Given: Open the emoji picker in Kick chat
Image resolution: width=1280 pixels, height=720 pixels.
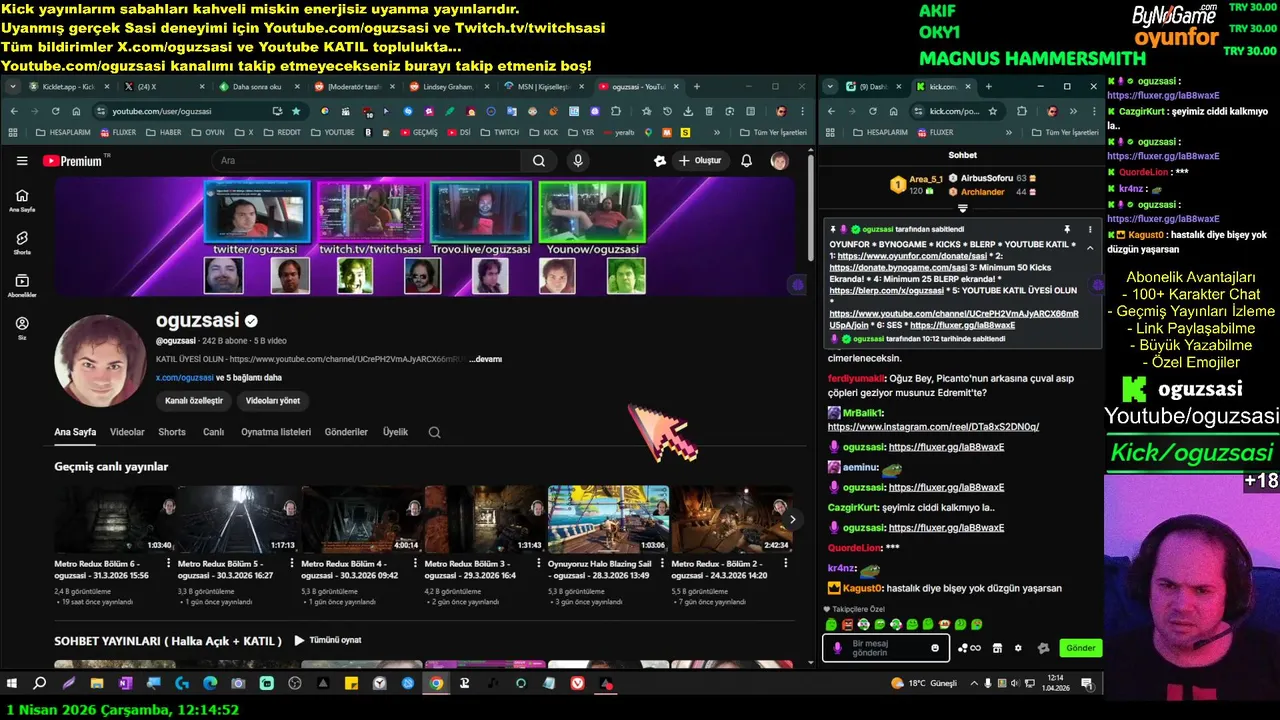Looking at the screenshot, I should [x=935, y=648].
